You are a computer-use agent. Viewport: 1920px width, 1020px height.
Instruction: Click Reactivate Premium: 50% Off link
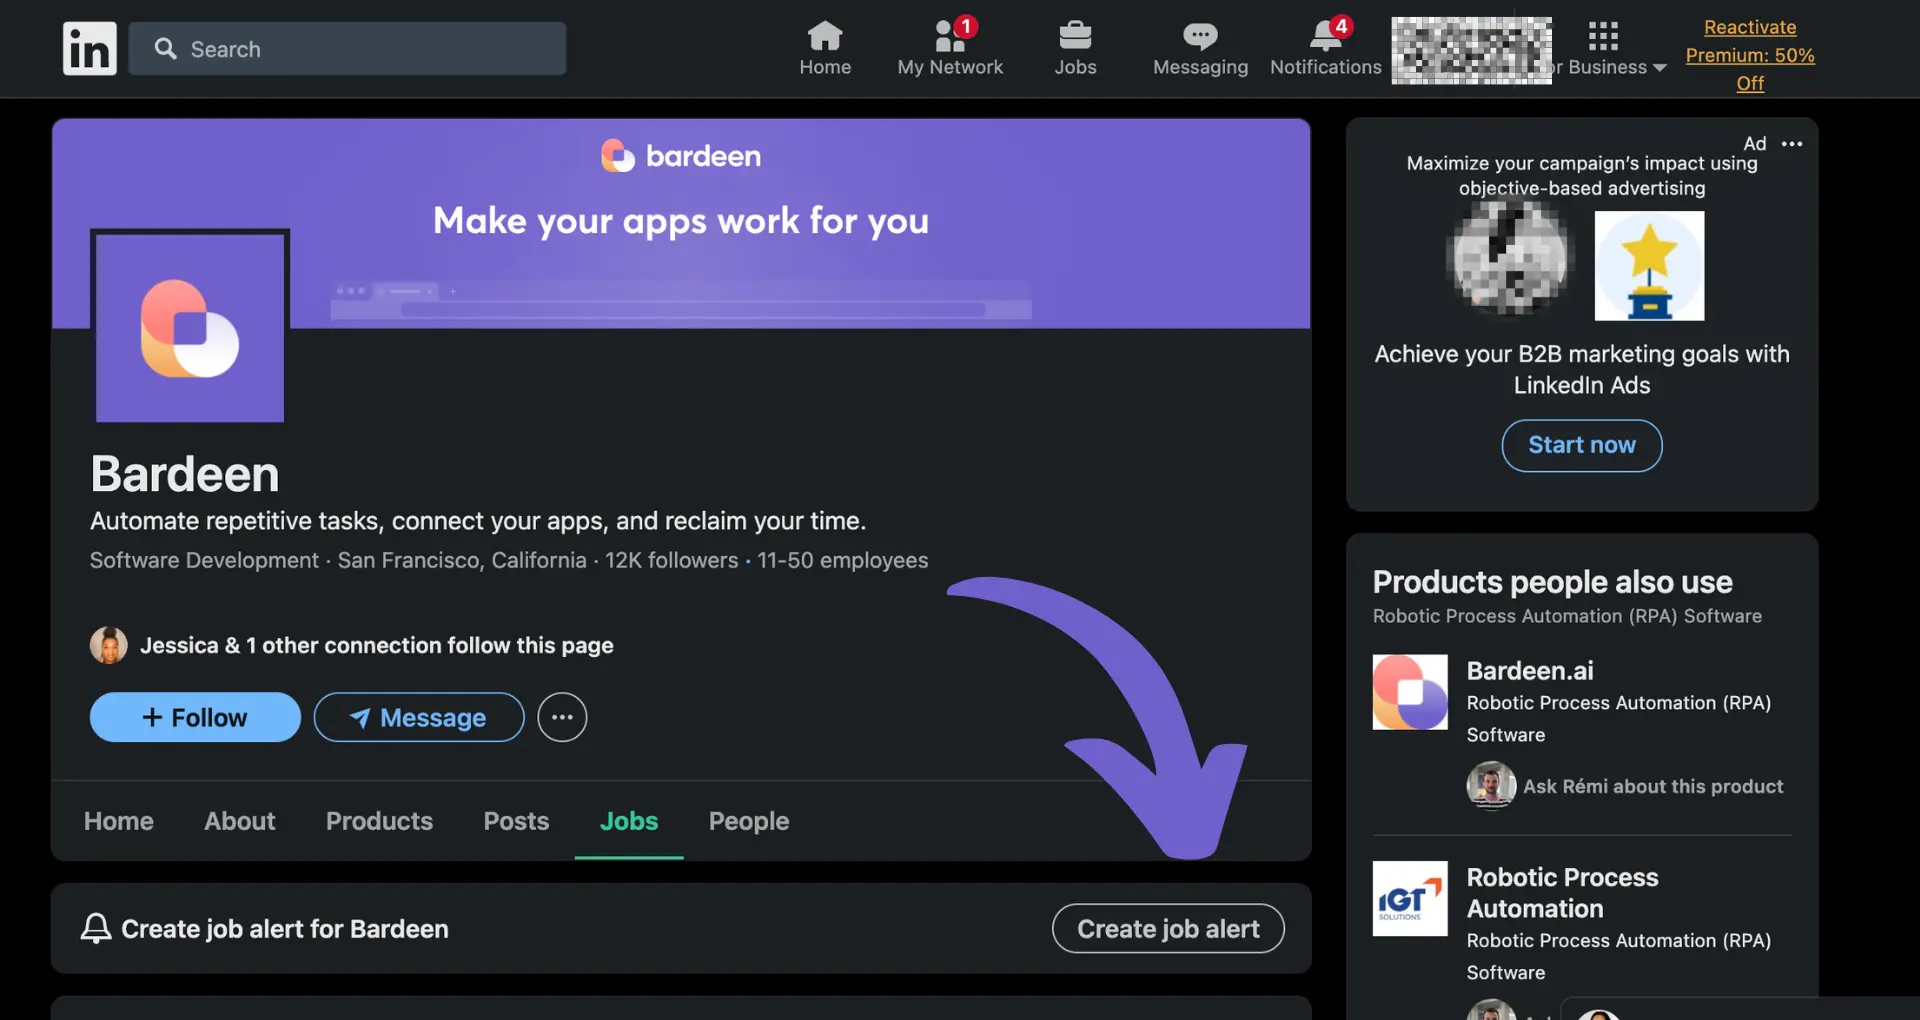pos(1750,55)
